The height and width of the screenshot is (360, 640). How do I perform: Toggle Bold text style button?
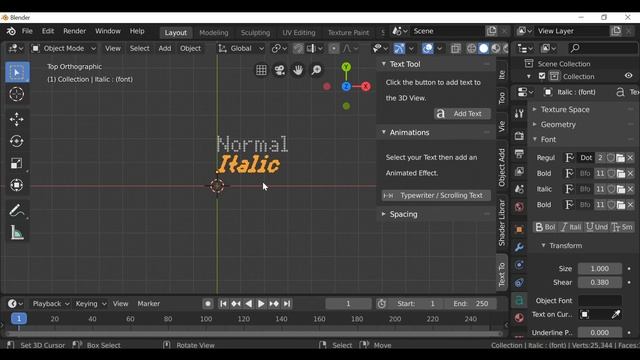[x=545, y=227]
